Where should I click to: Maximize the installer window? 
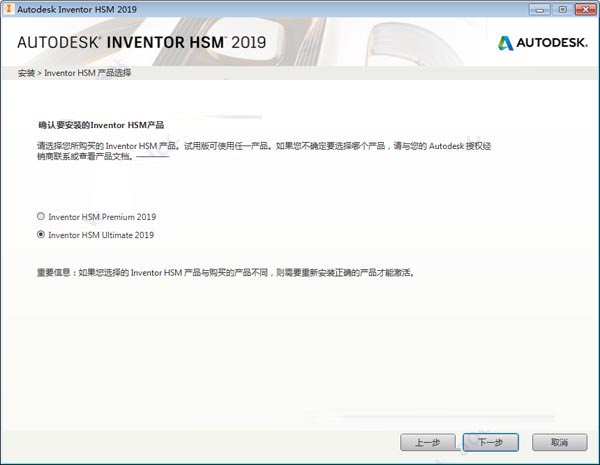(562, 9)
